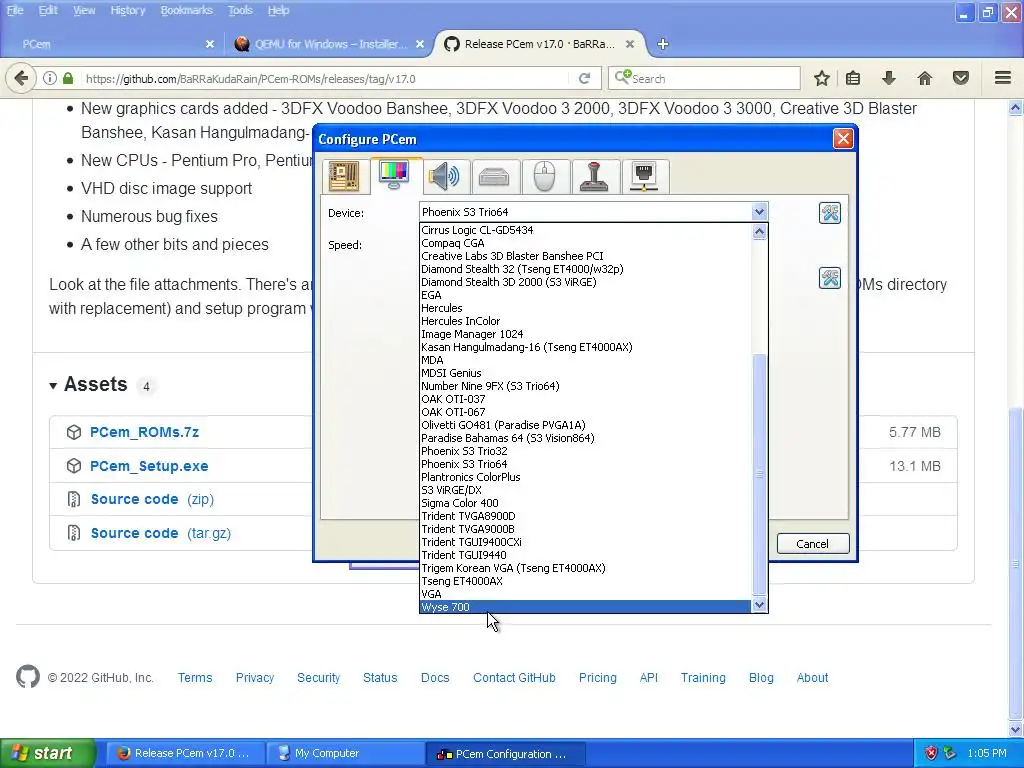Open the Drives tab icon
1024x768 pixels.
494,176
